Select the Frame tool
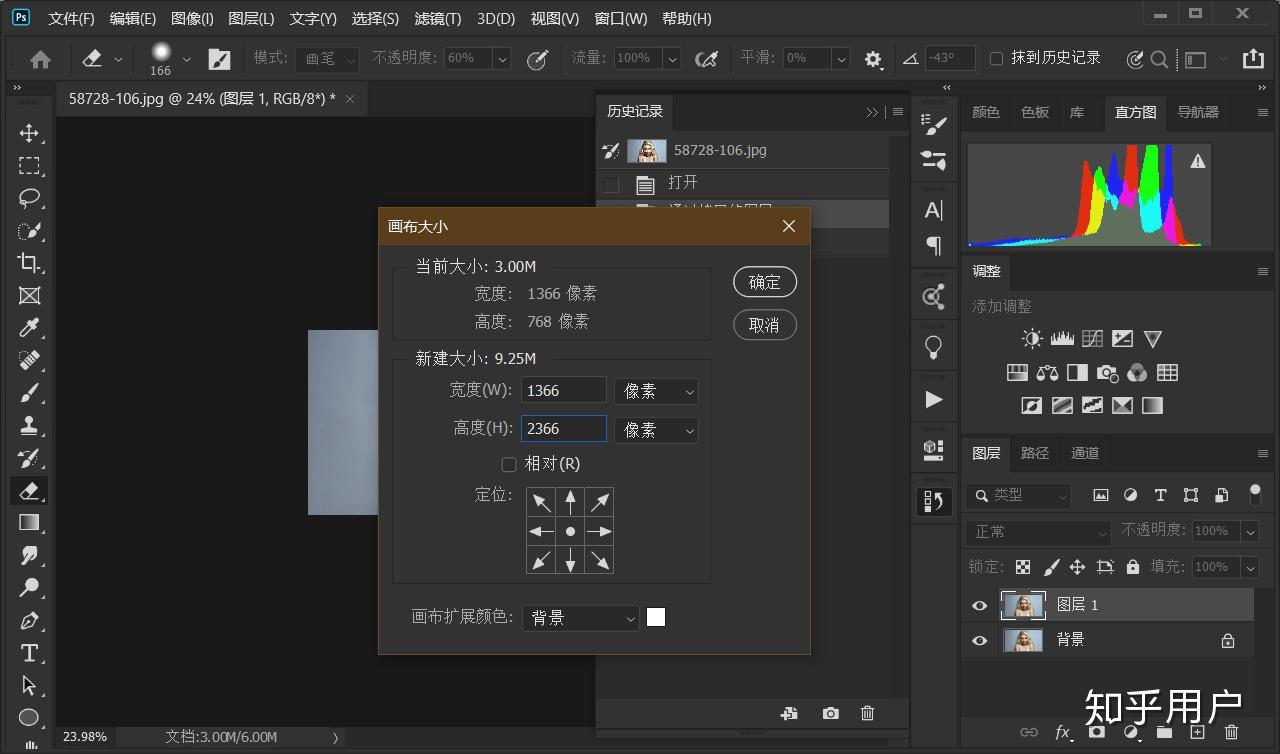 (29, 296)
